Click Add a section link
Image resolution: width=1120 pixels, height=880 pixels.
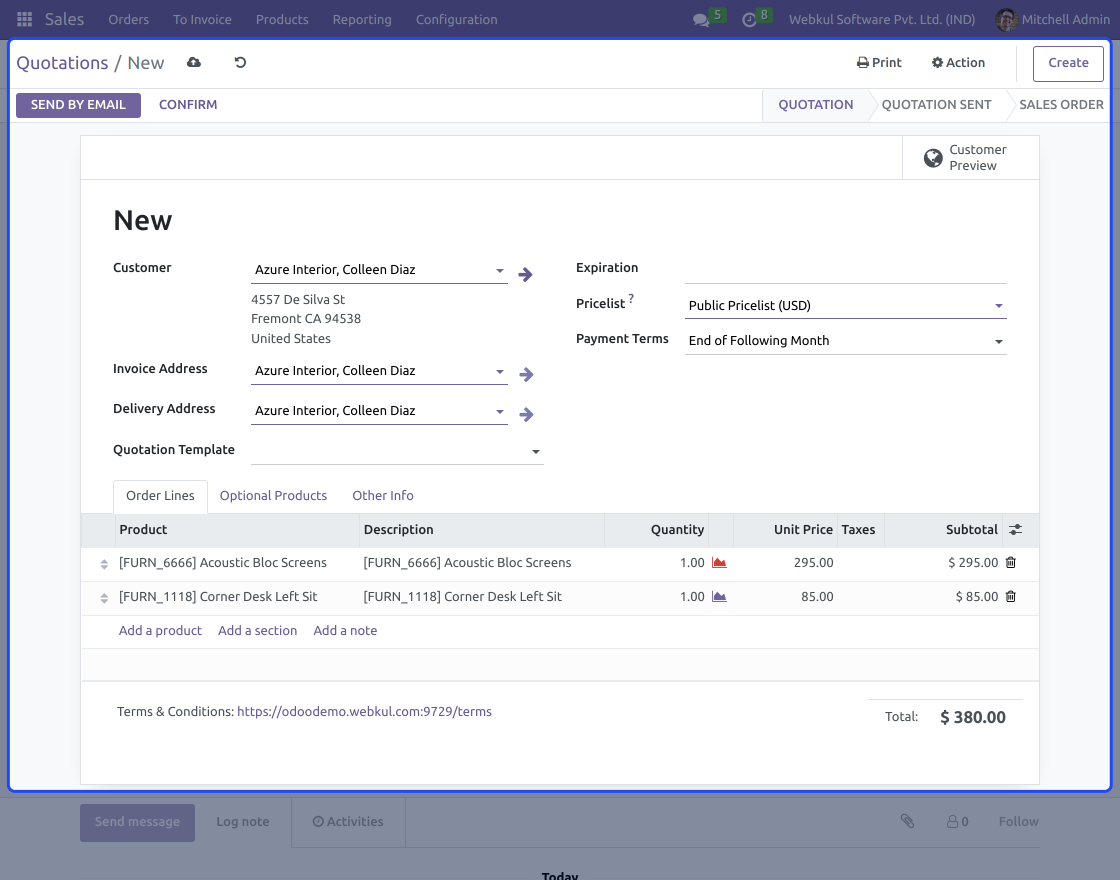257,631
